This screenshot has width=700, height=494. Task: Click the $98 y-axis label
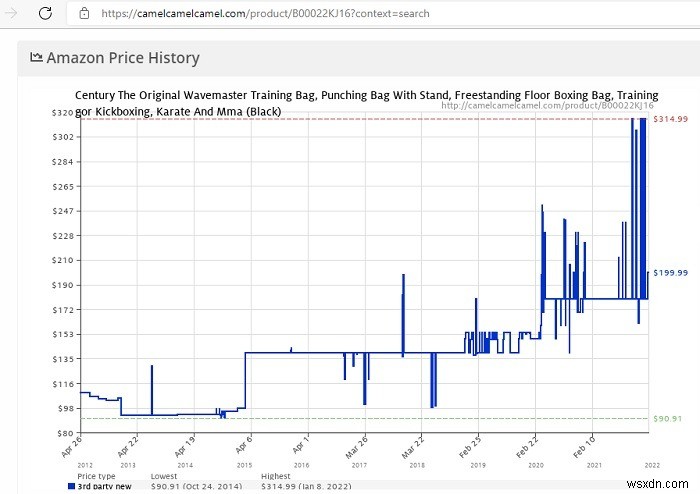coord(65,408)
